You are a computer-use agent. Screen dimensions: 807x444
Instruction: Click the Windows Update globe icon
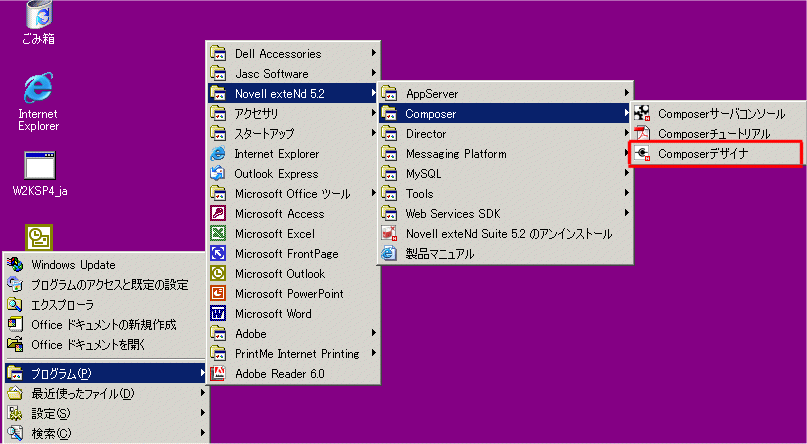coord(15,264)
